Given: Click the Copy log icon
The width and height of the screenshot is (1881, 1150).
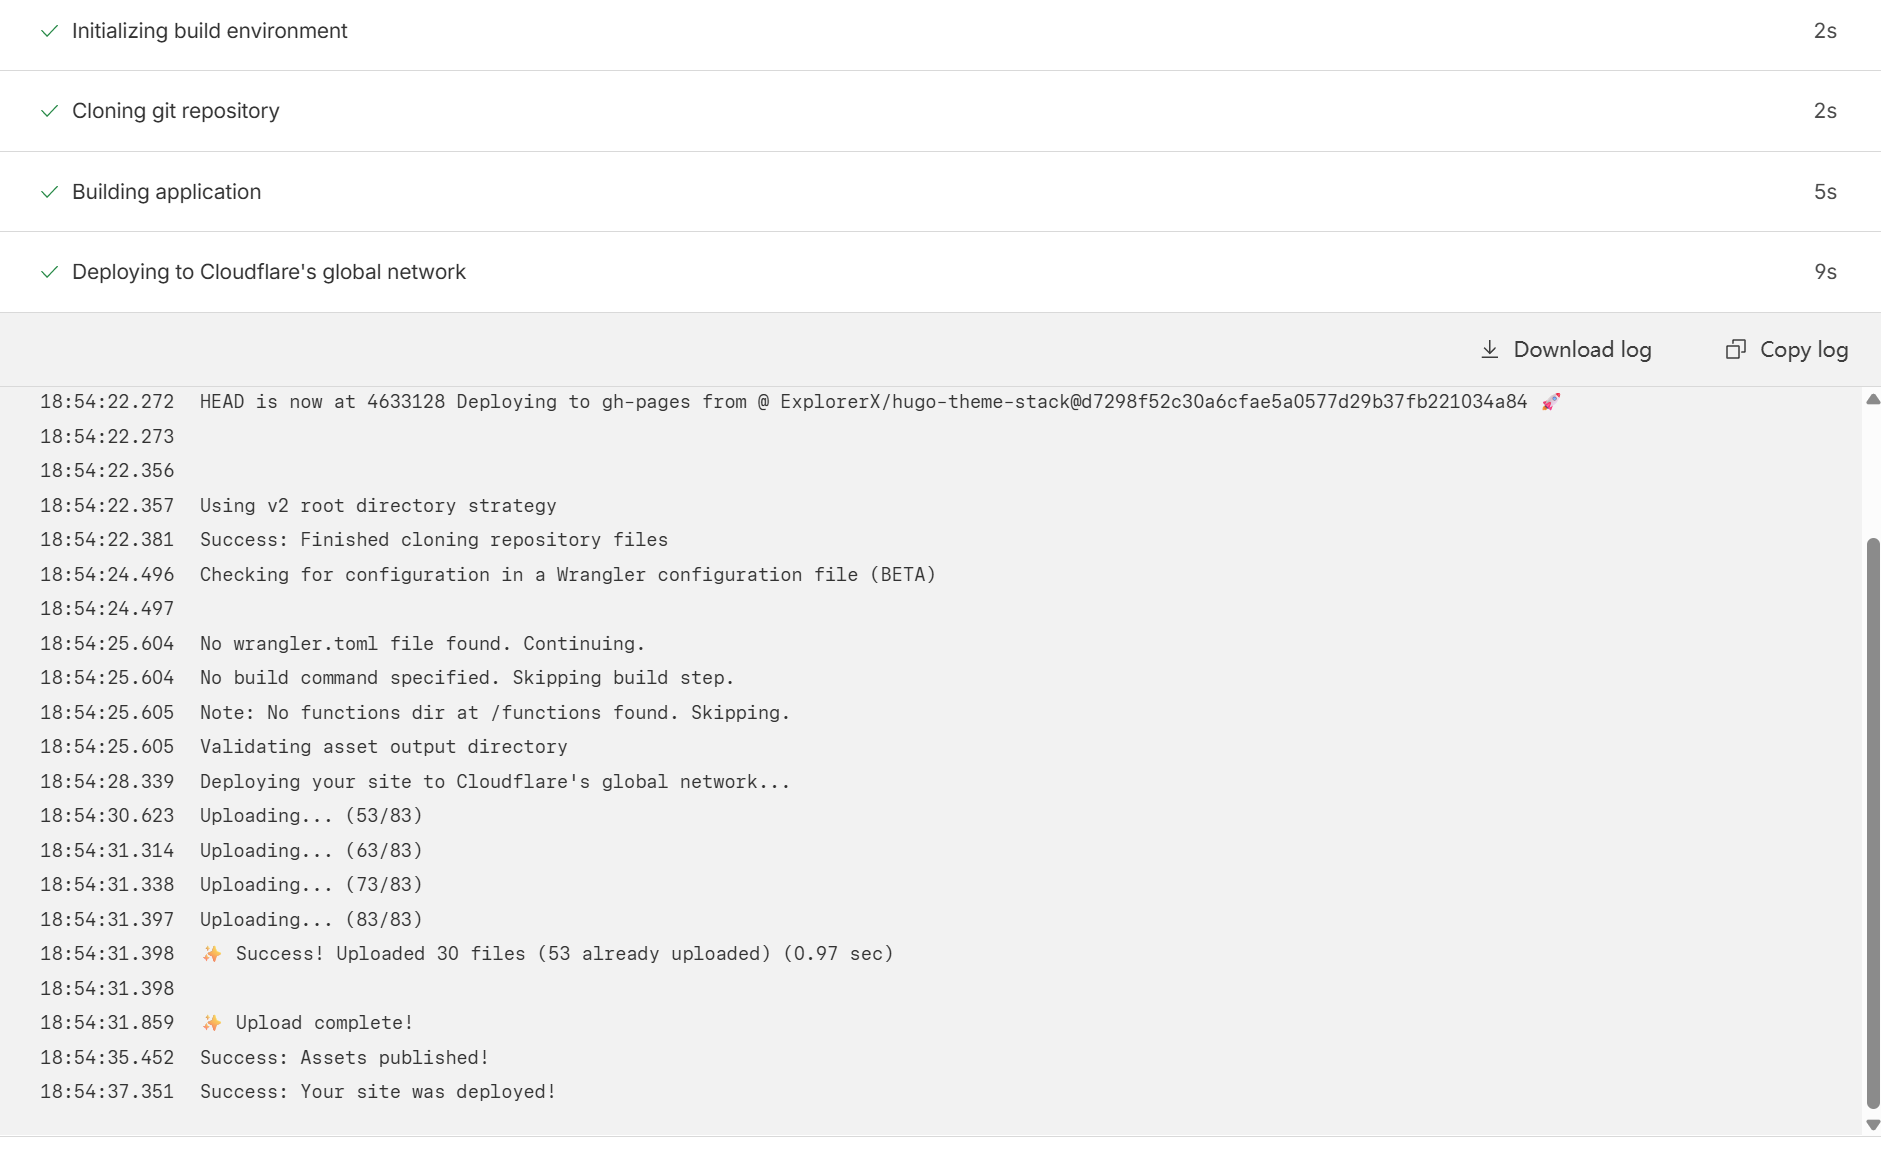Looking at the screenshot, I should pos(1735,349).
